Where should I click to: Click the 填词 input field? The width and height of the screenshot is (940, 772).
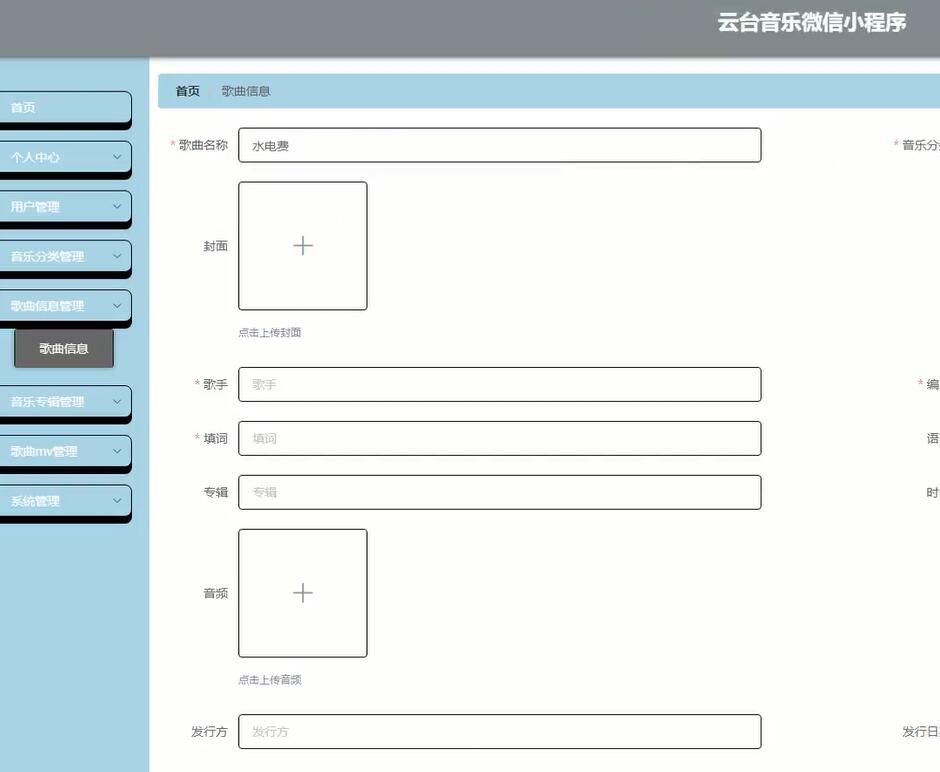[x=500, y=436]
